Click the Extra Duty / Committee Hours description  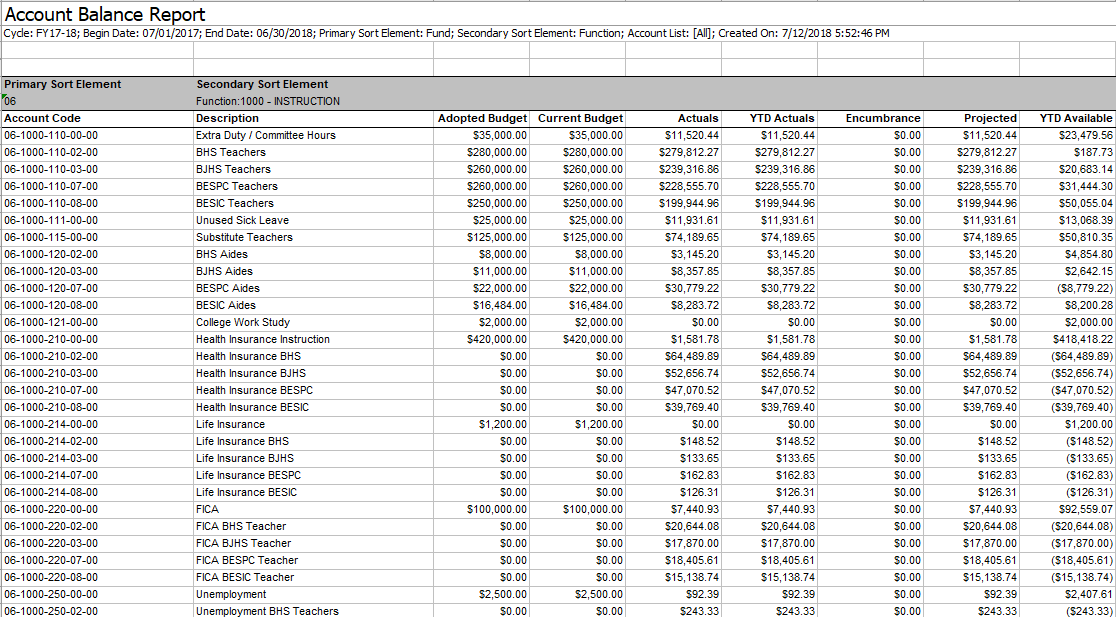click(x=265, y=135)
